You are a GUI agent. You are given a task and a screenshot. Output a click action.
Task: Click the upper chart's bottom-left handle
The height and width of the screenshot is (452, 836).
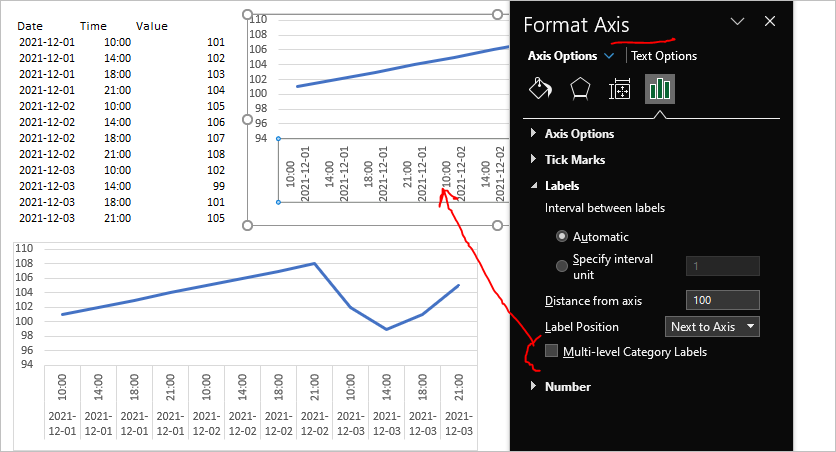247,225
